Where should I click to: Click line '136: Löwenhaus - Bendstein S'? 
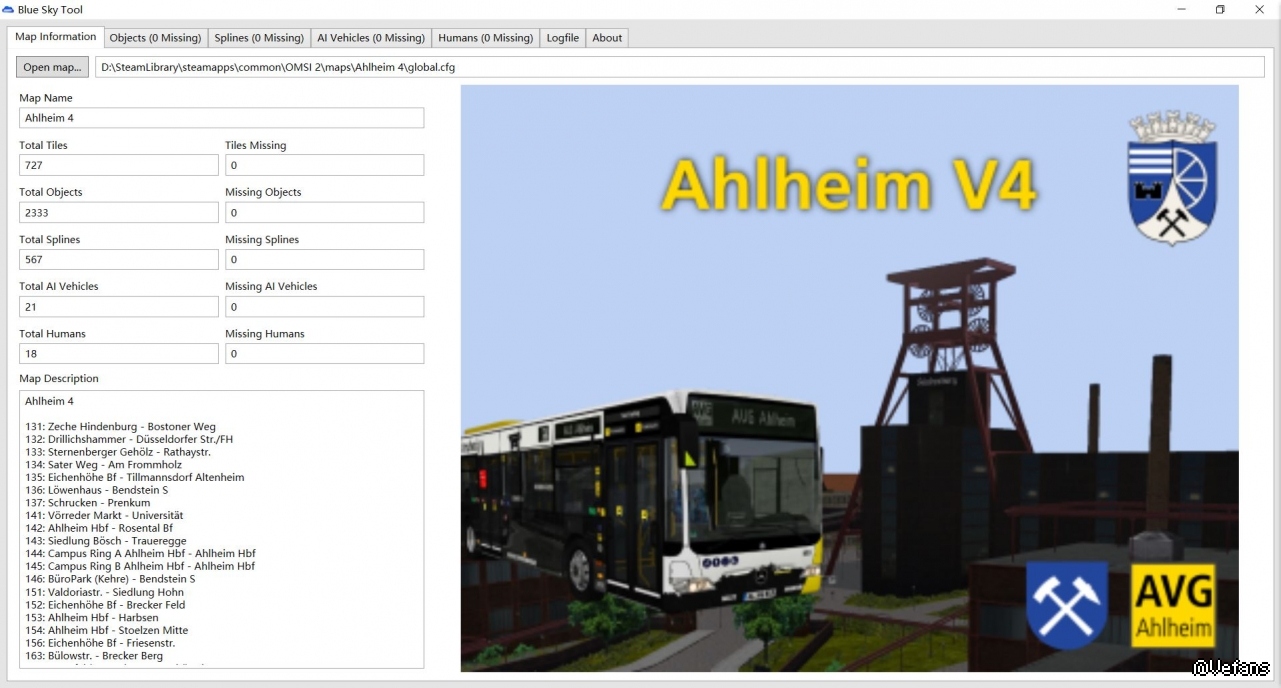[96, 491]
